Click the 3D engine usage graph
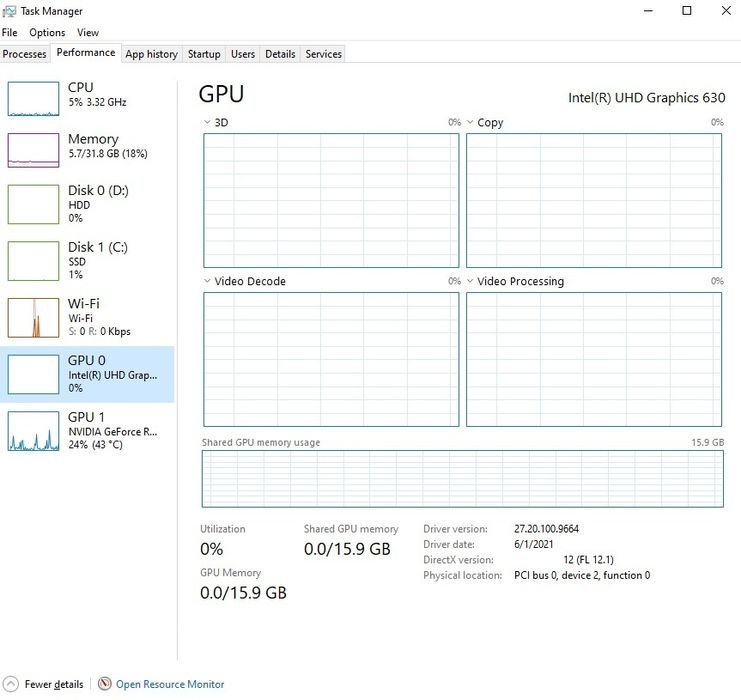 click(331, 200)
